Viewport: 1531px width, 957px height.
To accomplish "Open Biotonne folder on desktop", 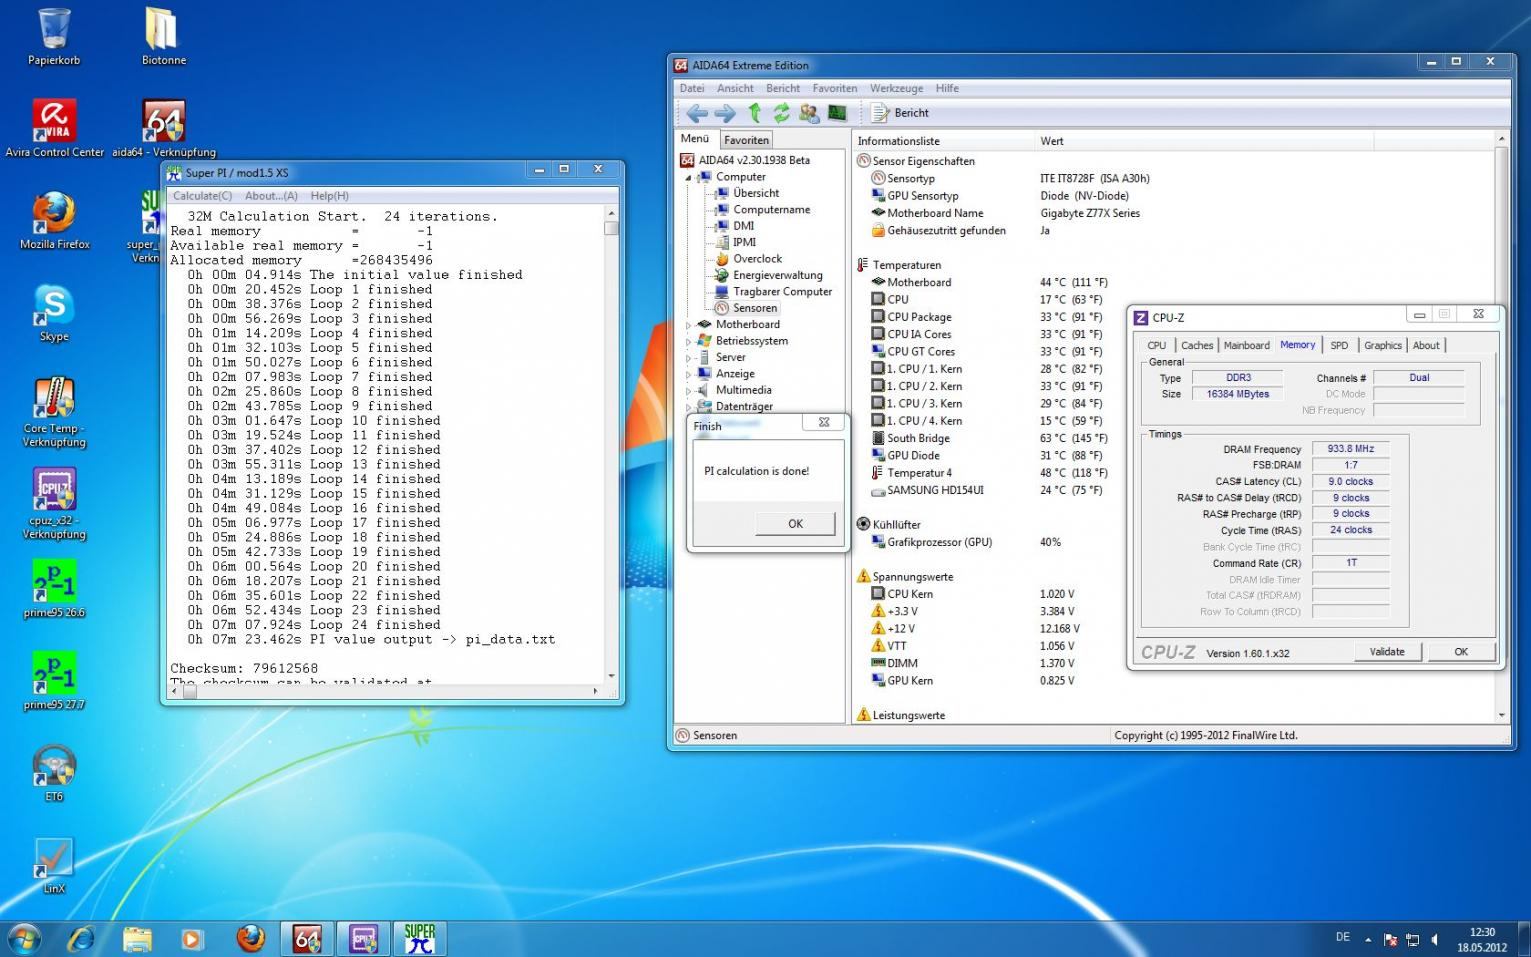I will [163, 37].
